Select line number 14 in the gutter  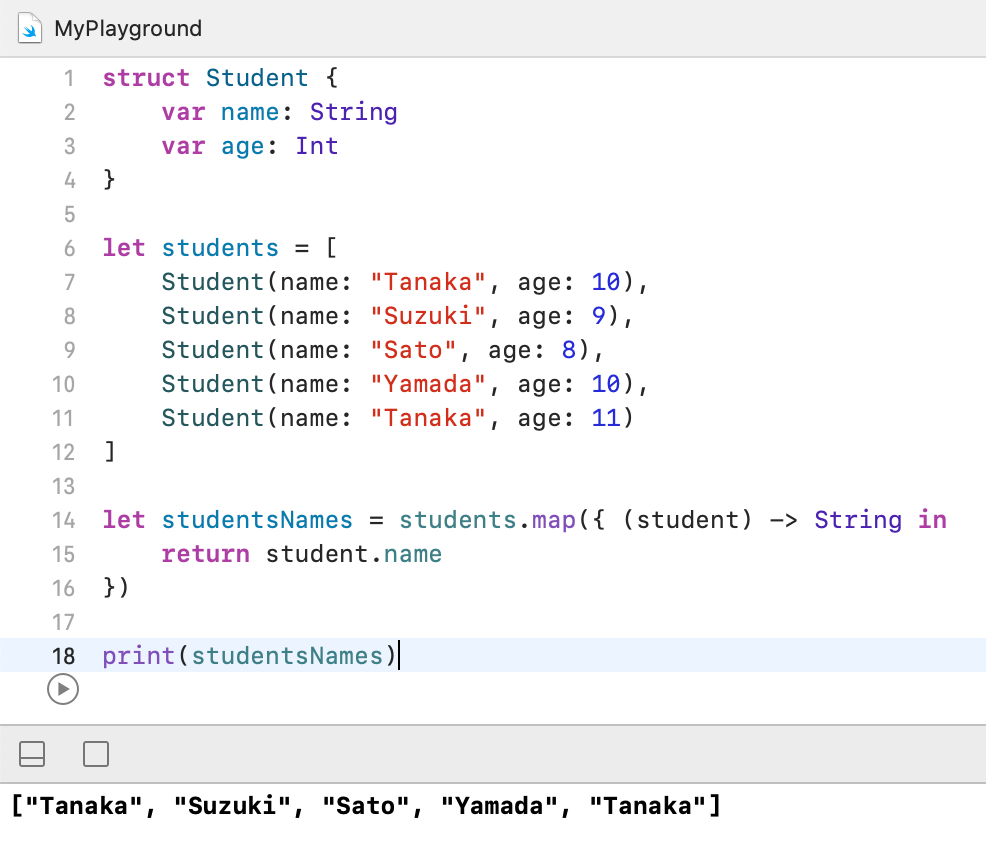click(x=63, y=520)
